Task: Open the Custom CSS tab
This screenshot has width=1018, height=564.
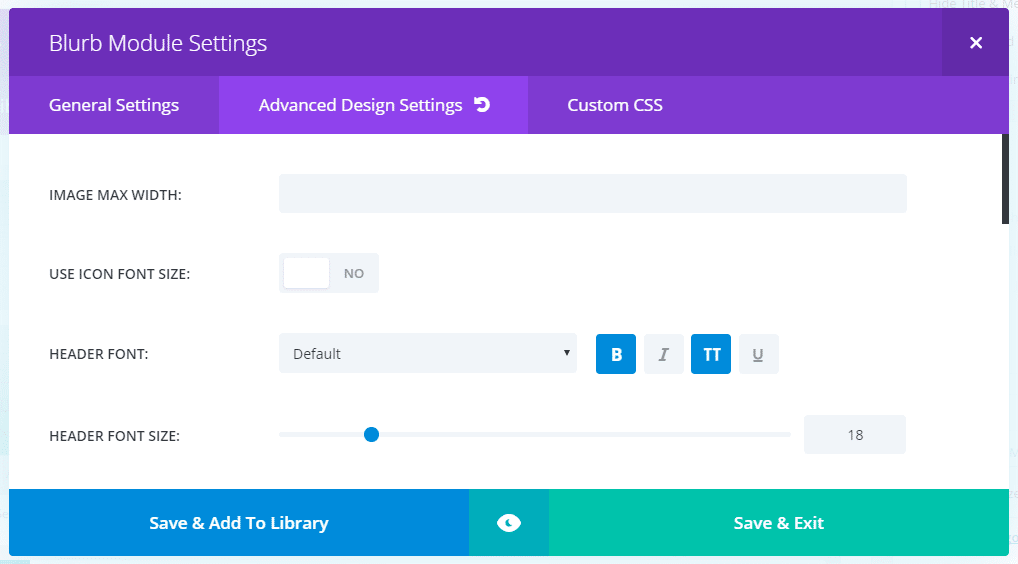Action: [615, 105]
